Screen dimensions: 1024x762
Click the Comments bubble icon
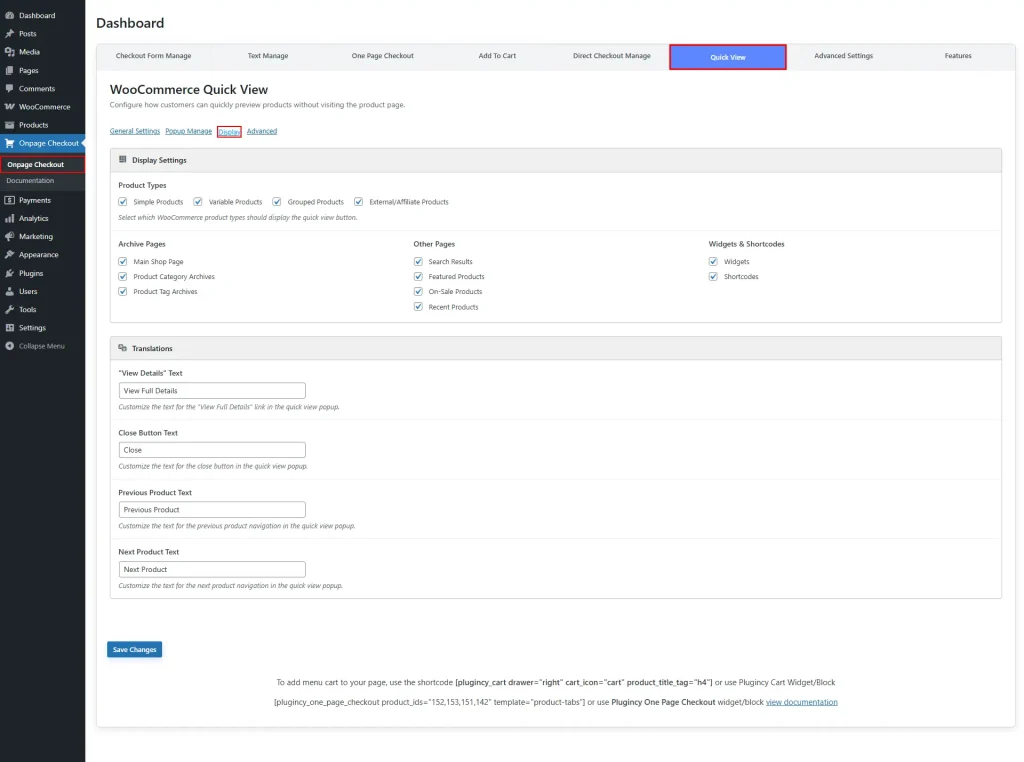click(x=10, y=88)
